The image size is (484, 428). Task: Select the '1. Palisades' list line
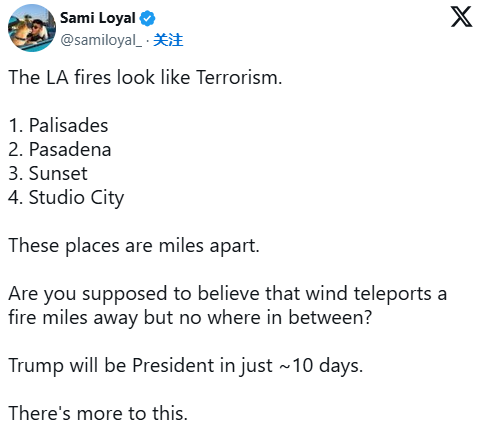coord(58,125)
